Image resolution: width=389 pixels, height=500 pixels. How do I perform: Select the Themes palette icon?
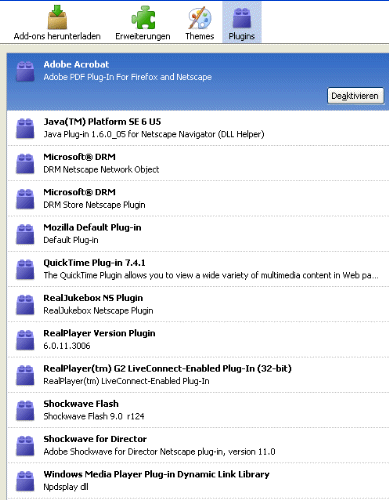pos(200,18)
